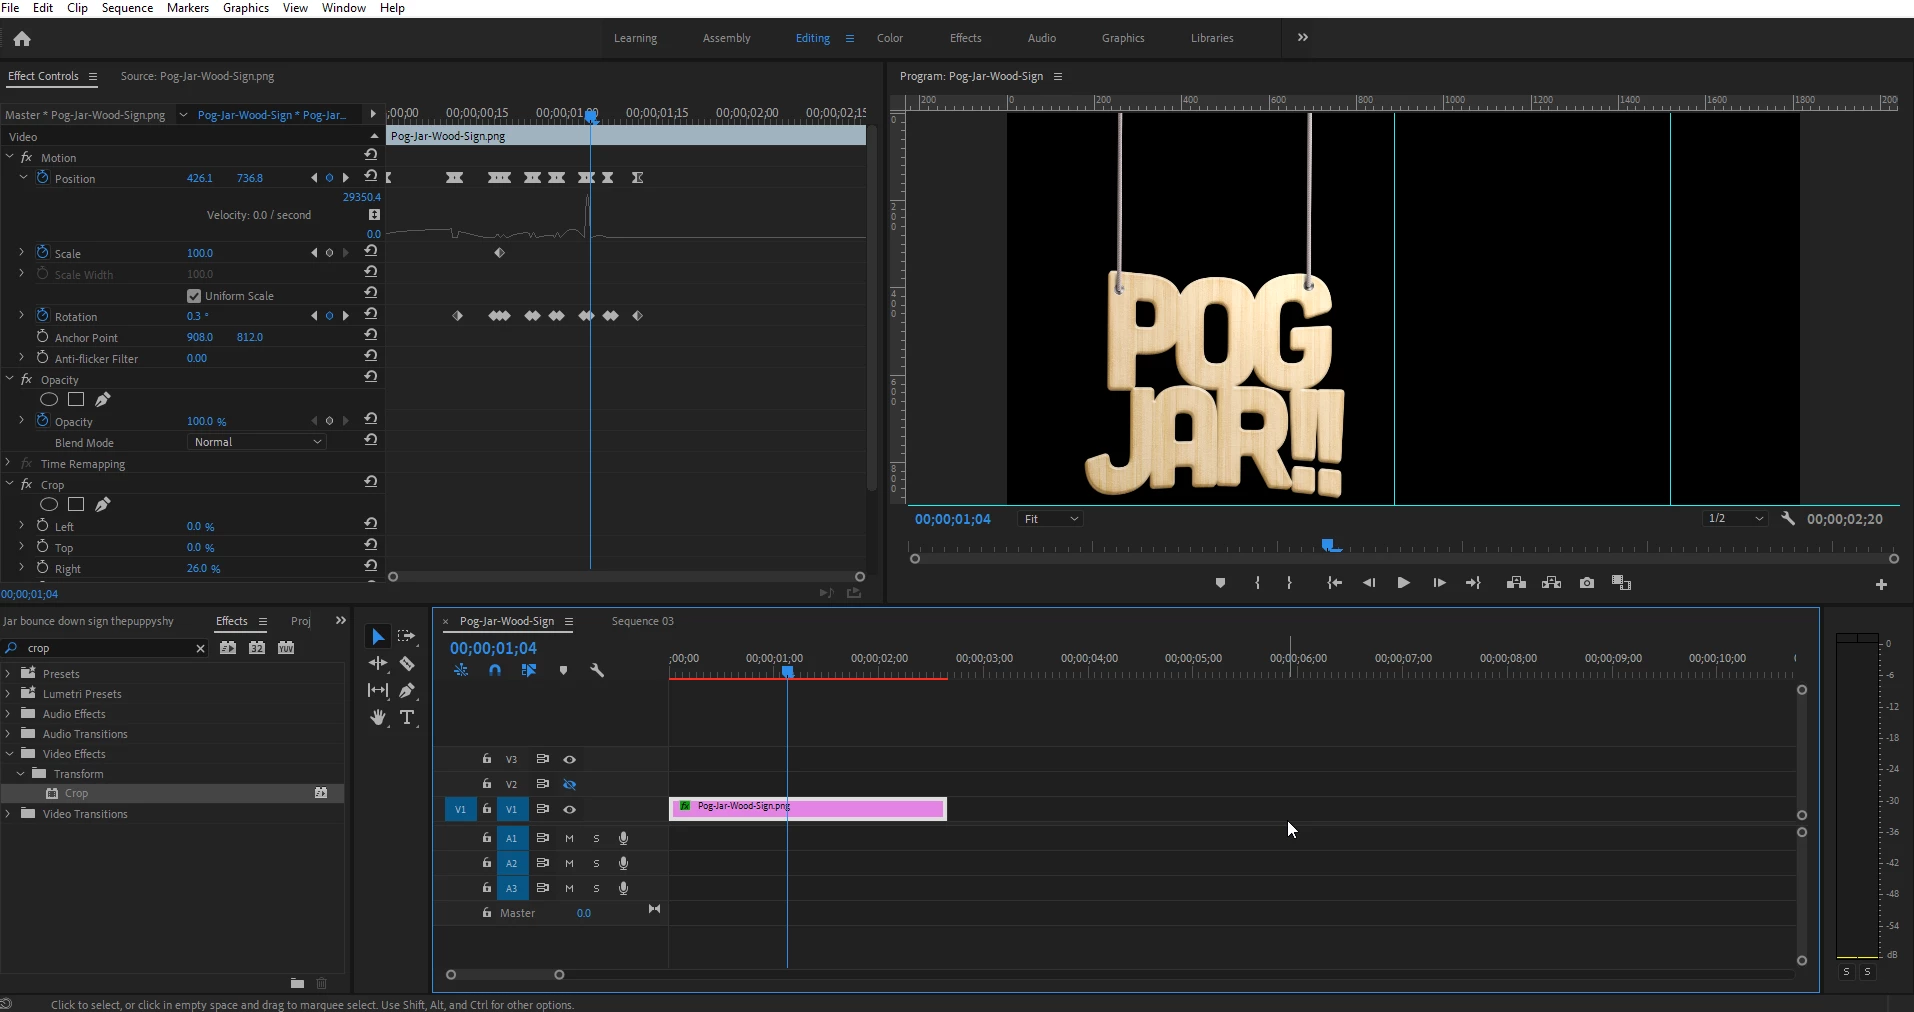Collapse the Motion effect group
This screenshot has height=1012, width=1914.
coord(10,158)
